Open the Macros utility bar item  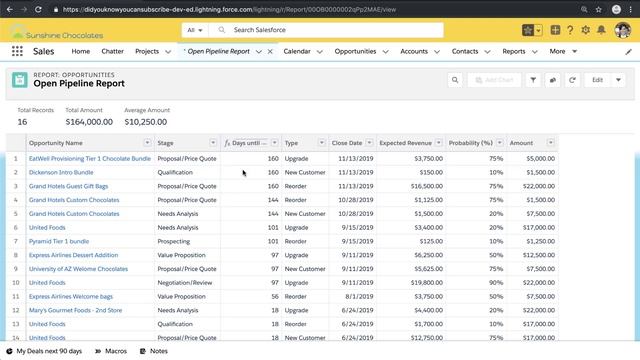coord(111,351)
